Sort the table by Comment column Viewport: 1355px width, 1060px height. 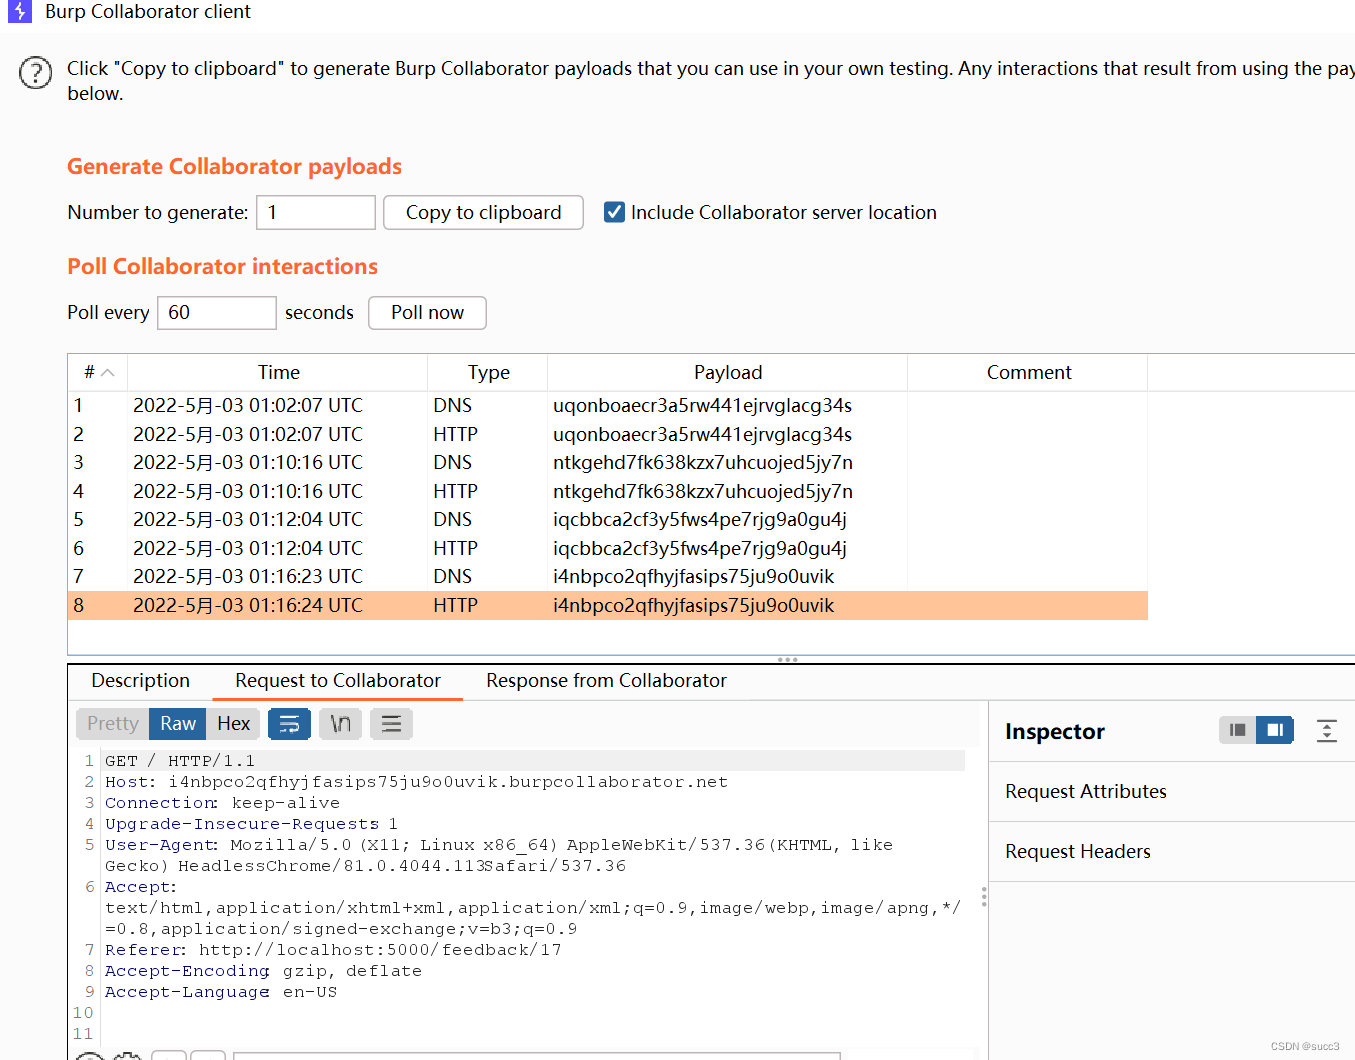coord(1028,372)
